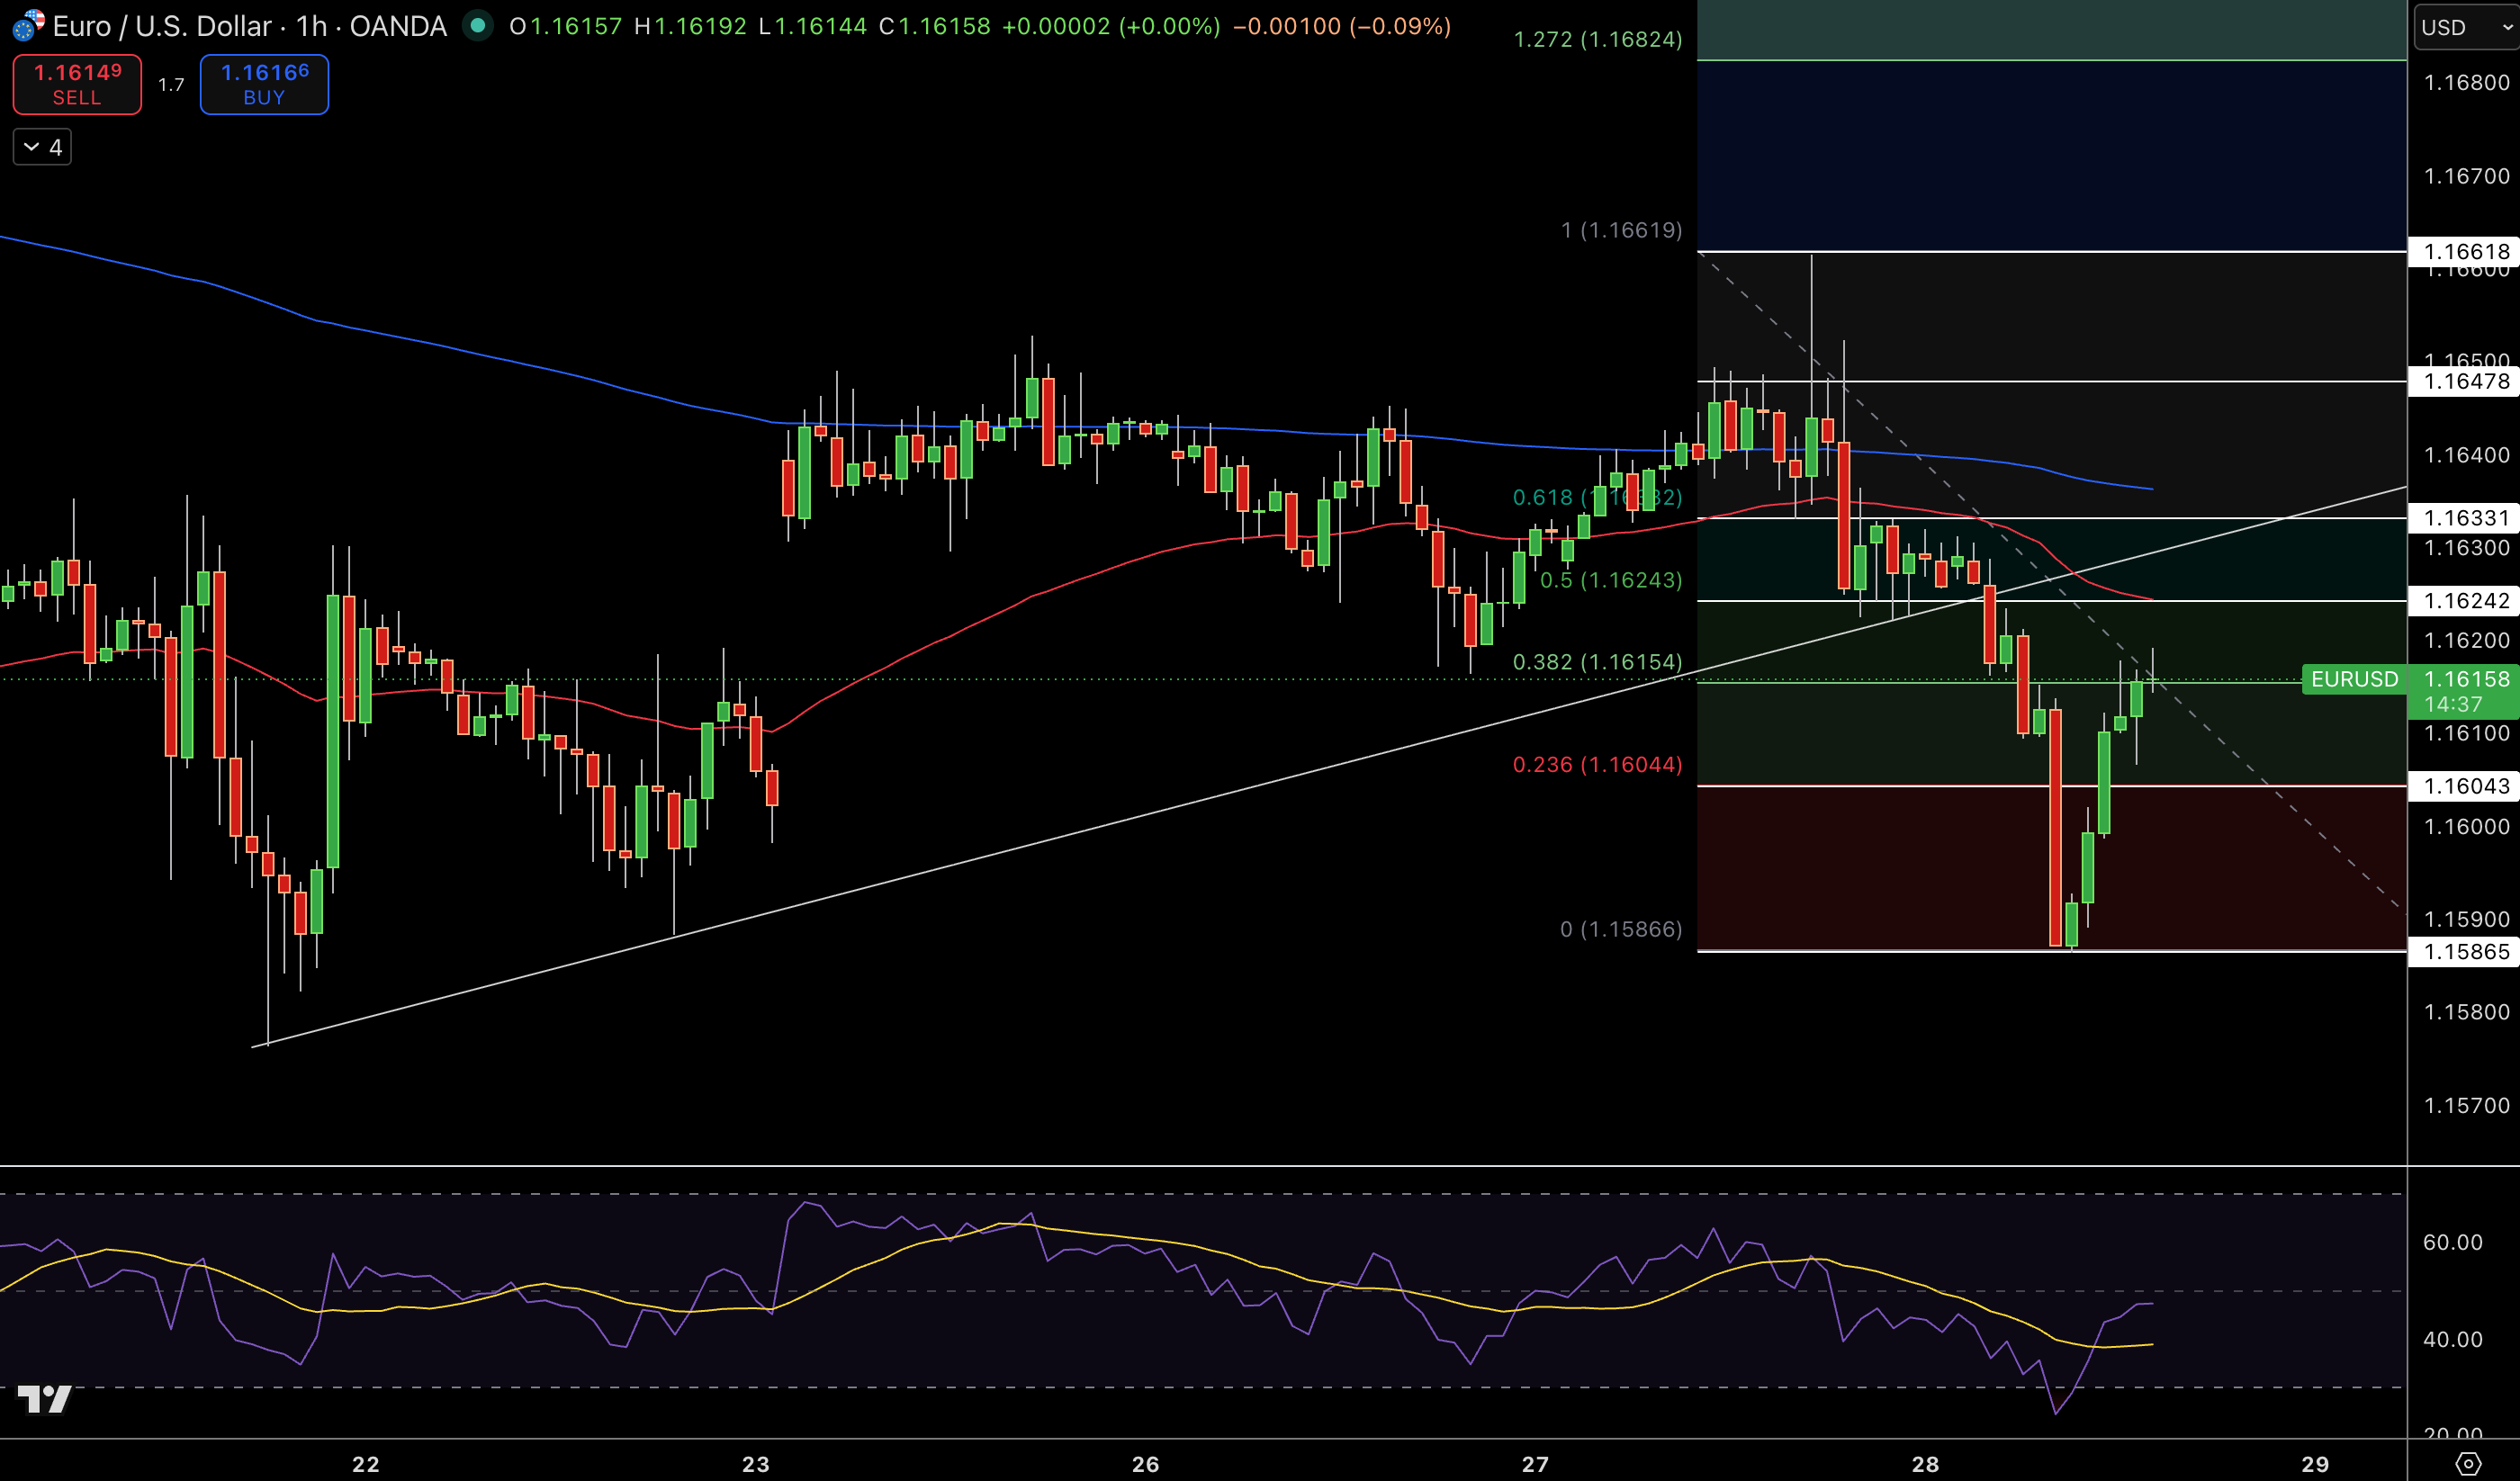Click the 1.16043 price axis label
Image resolution: width=2520 pixels, height=1481 pixels.
(2465, 786)
